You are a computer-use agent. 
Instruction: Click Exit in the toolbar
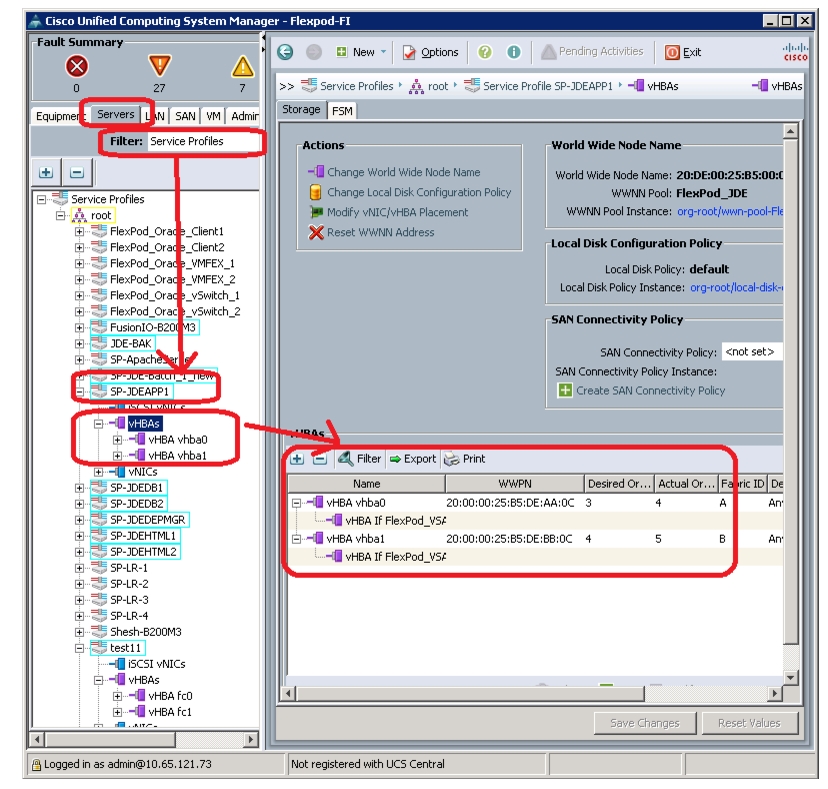pyautogui.click(x=683, y=52)
